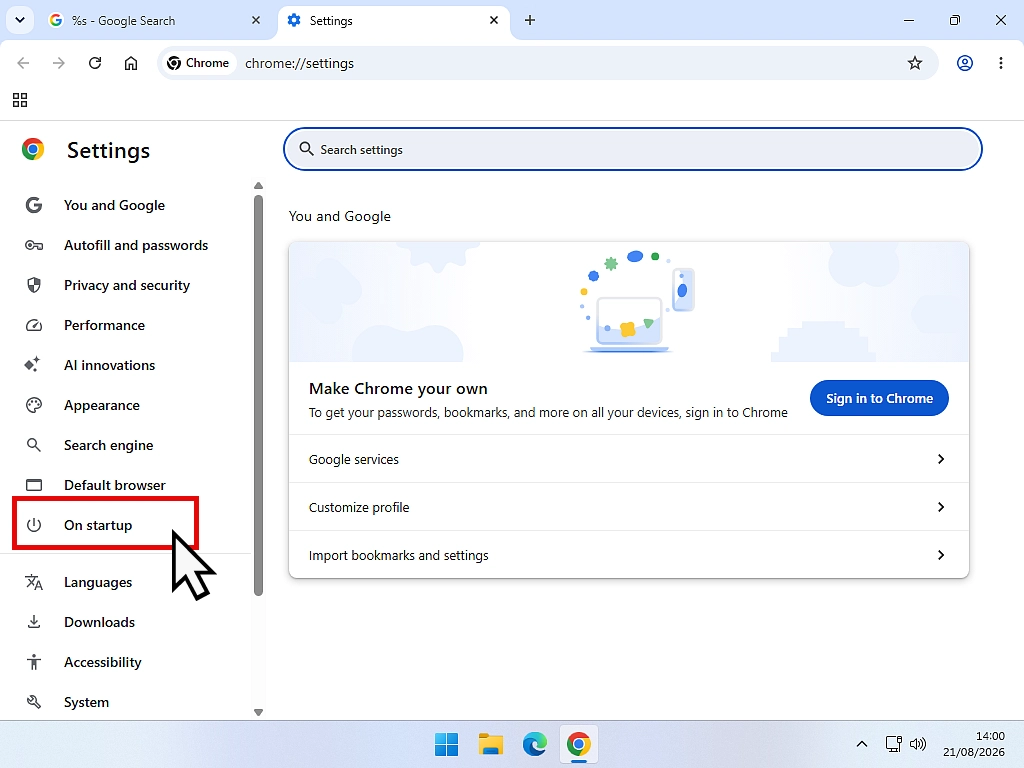Click the sparkle AI innovations icon
Screen dimensions: 1024x768
click(32, 364)
